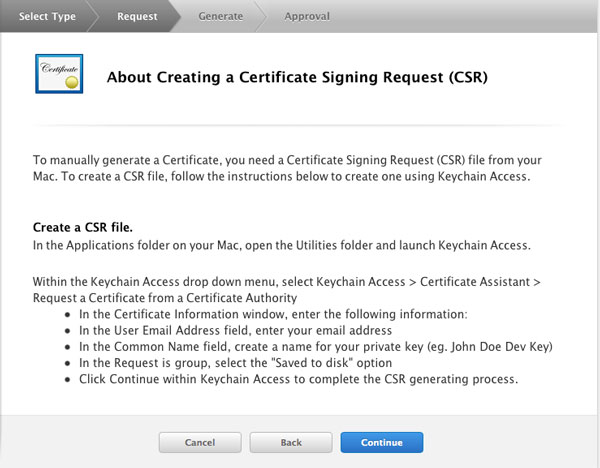Jump to the Generate step
This screenshot has height=468, width=600.
(x=220, y=16)
